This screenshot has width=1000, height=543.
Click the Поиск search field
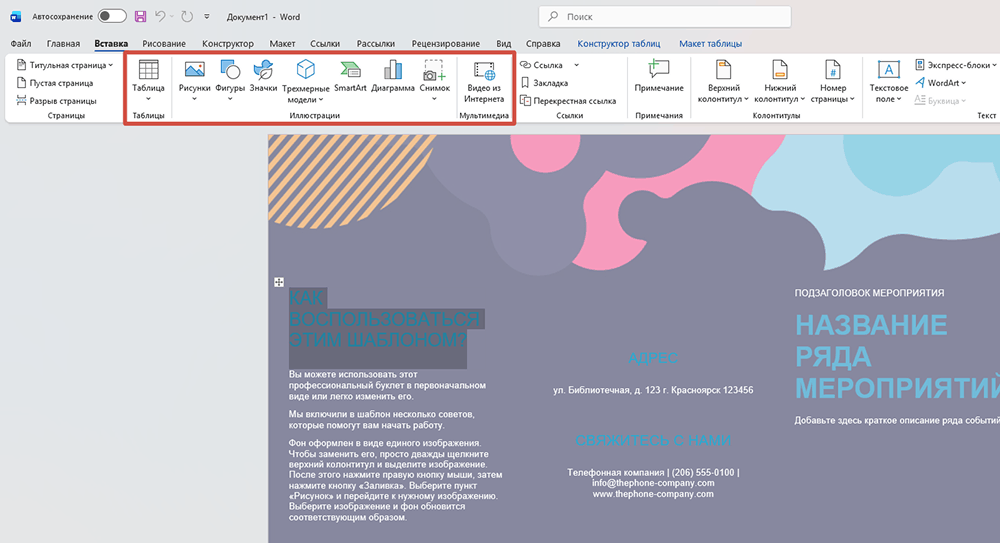665,17
